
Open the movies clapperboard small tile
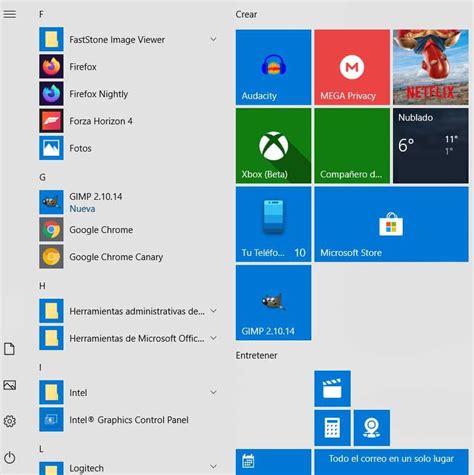332,389
